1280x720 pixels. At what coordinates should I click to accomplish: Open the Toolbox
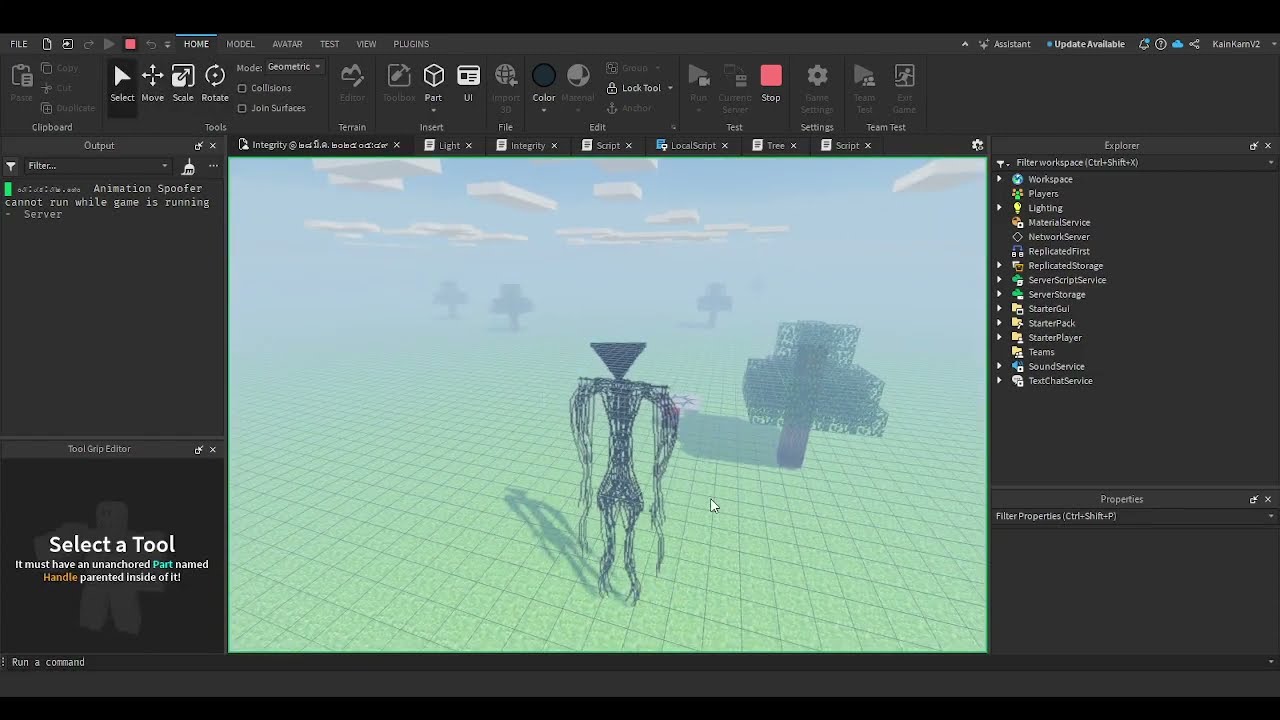pyautogui.click(x=399, y=83)
